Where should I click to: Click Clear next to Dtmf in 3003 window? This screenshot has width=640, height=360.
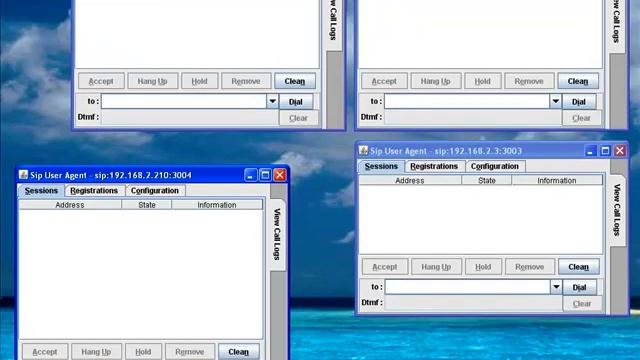coord(582,304)
